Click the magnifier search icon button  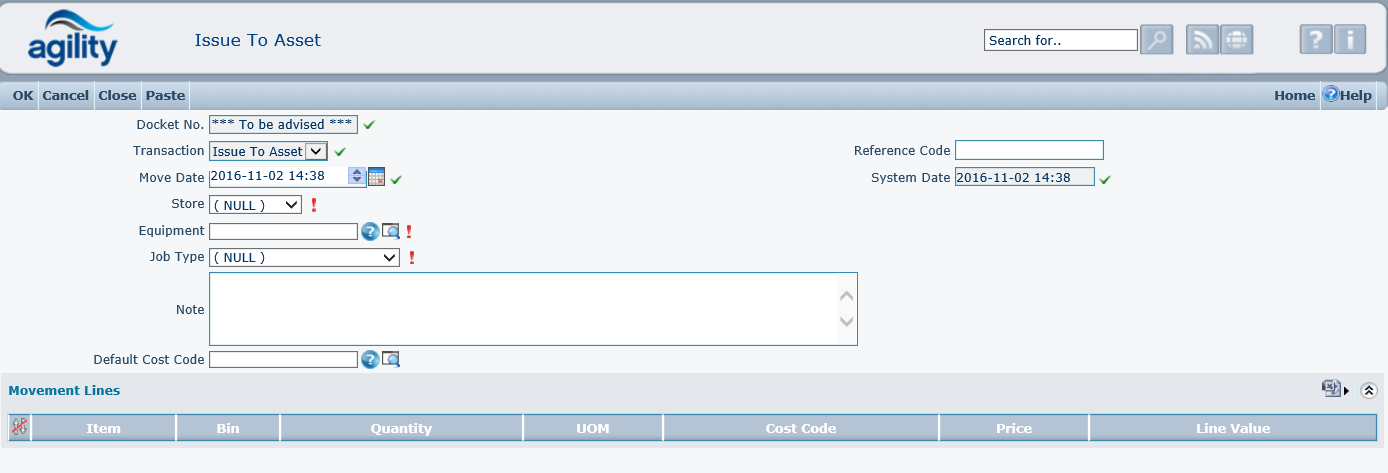[x=1156, y=40]
